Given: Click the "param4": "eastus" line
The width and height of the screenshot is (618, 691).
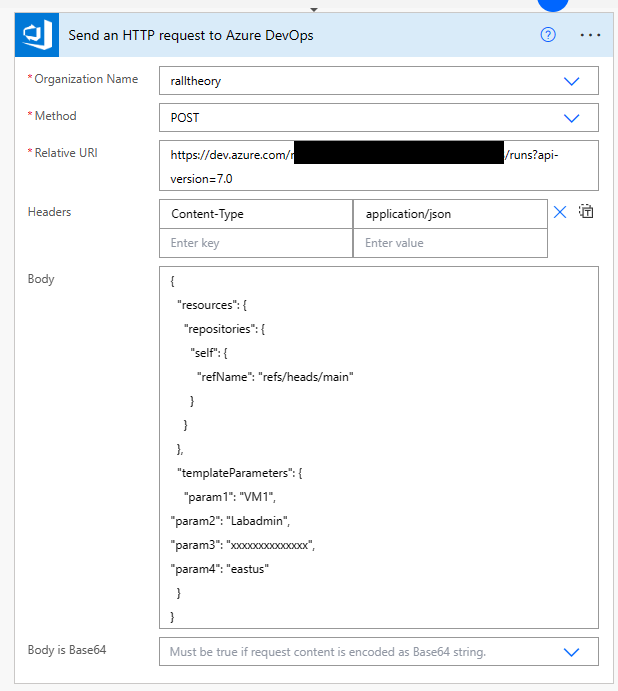Looking at the screenshot, I should (x=220, y=569).
